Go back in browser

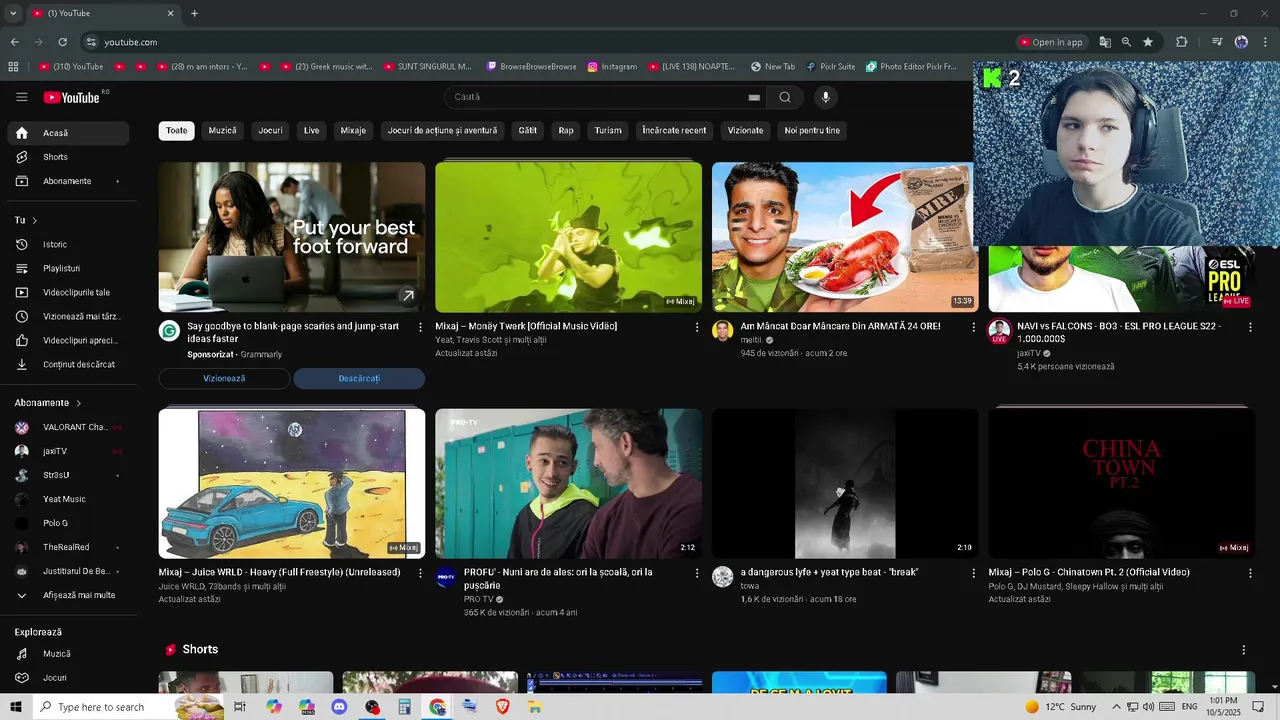[x=14, y=42]
